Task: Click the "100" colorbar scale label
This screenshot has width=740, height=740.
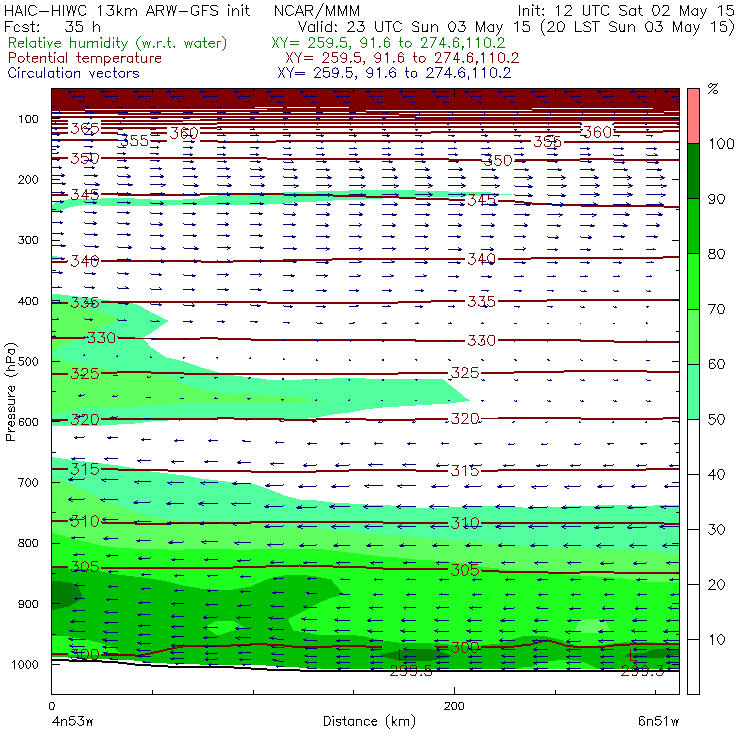Action: tap(721, 143)
